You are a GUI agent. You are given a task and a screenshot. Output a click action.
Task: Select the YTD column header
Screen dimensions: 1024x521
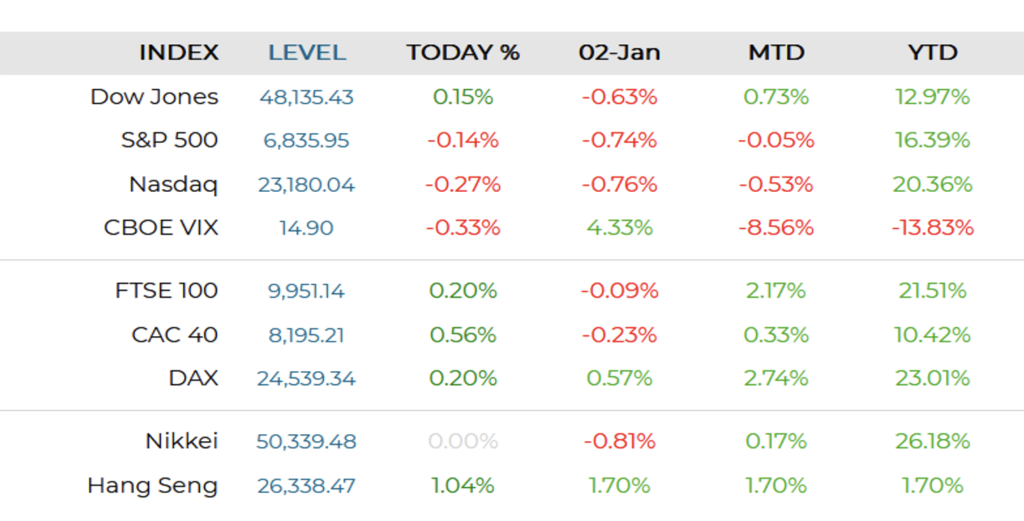[932, 53]
